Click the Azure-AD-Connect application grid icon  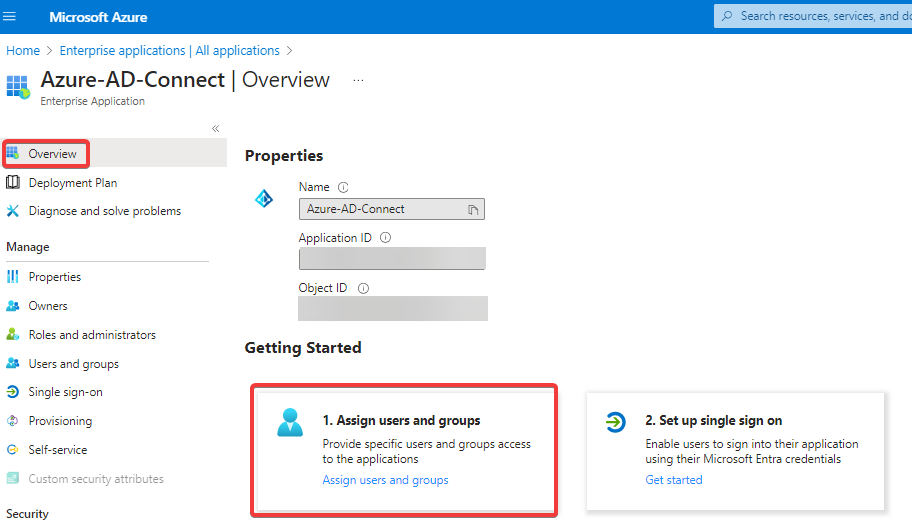18,86
